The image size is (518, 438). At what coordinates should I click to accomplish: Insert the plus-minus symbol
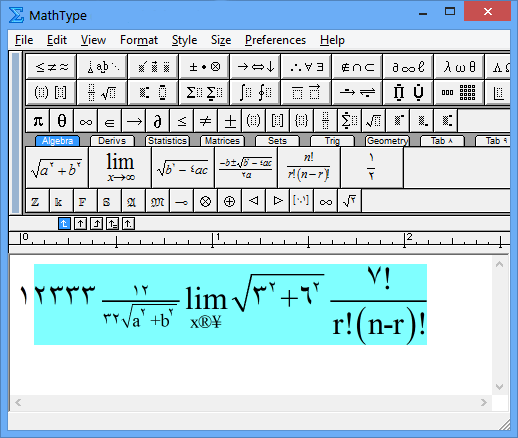230,121
